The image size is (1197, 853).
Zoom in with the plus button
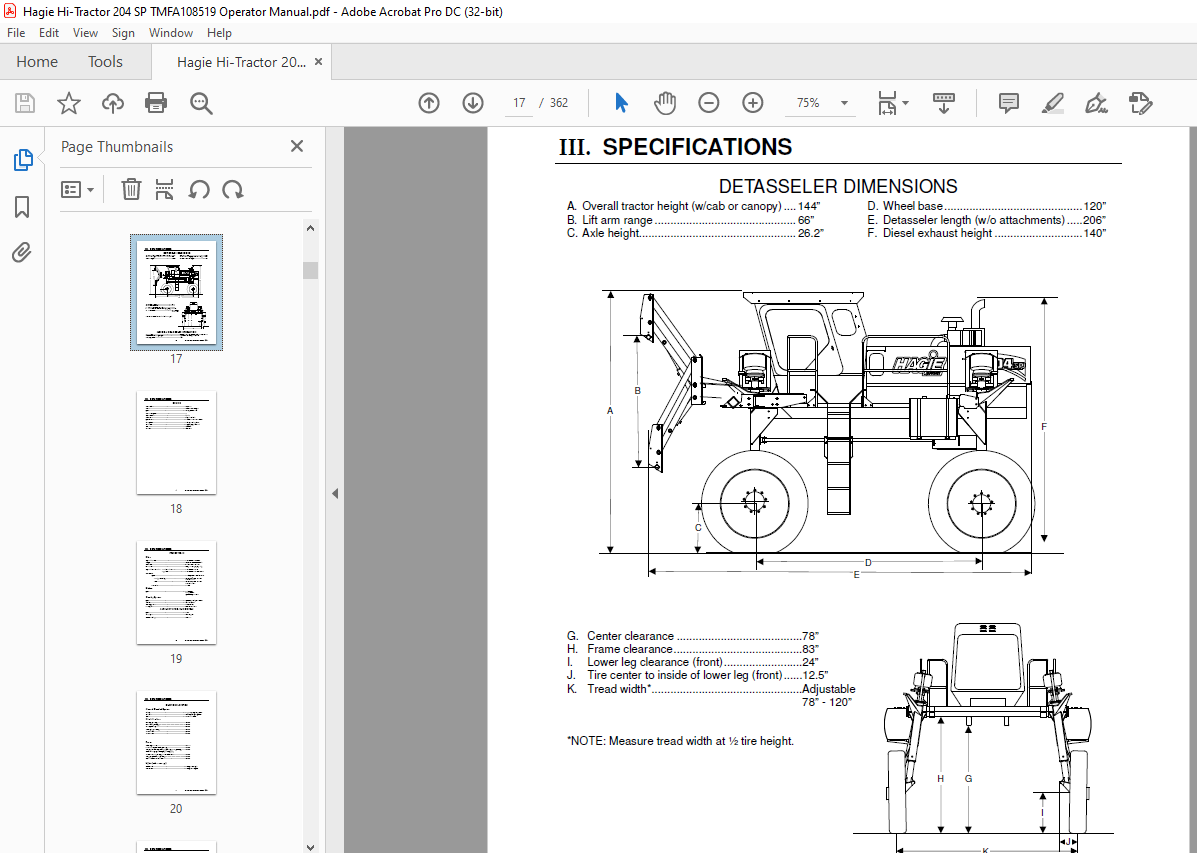point(753,103)
